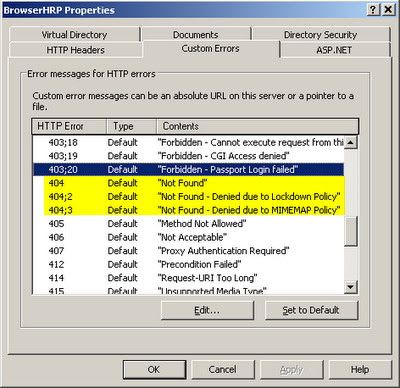Image resolution: width=400 pixels, height=388 pixels.
Task: Select the 404;2 Lockdown Policy row
Action: pos(188,197)
